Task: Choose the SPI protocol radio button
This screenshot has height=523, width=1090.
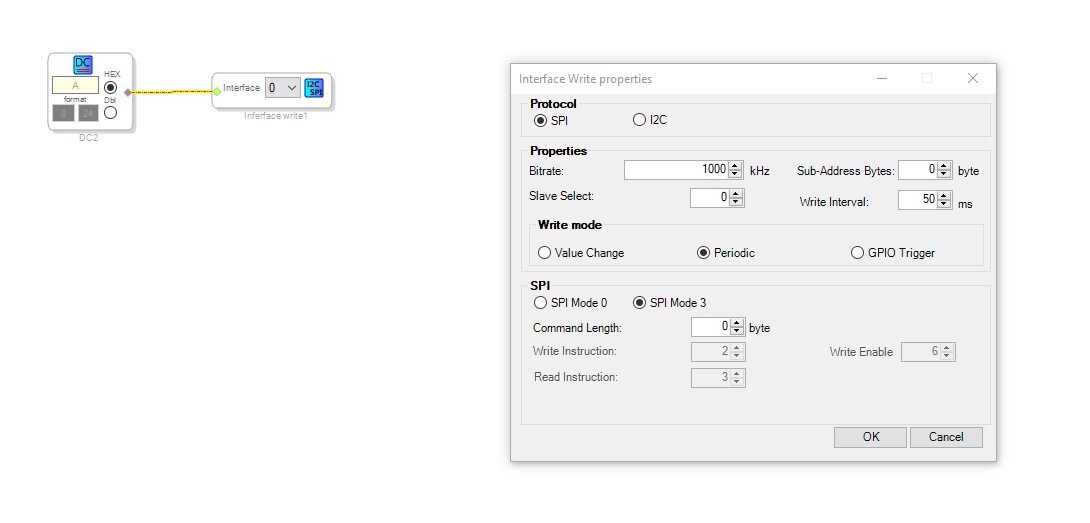Action: [540, 120]
